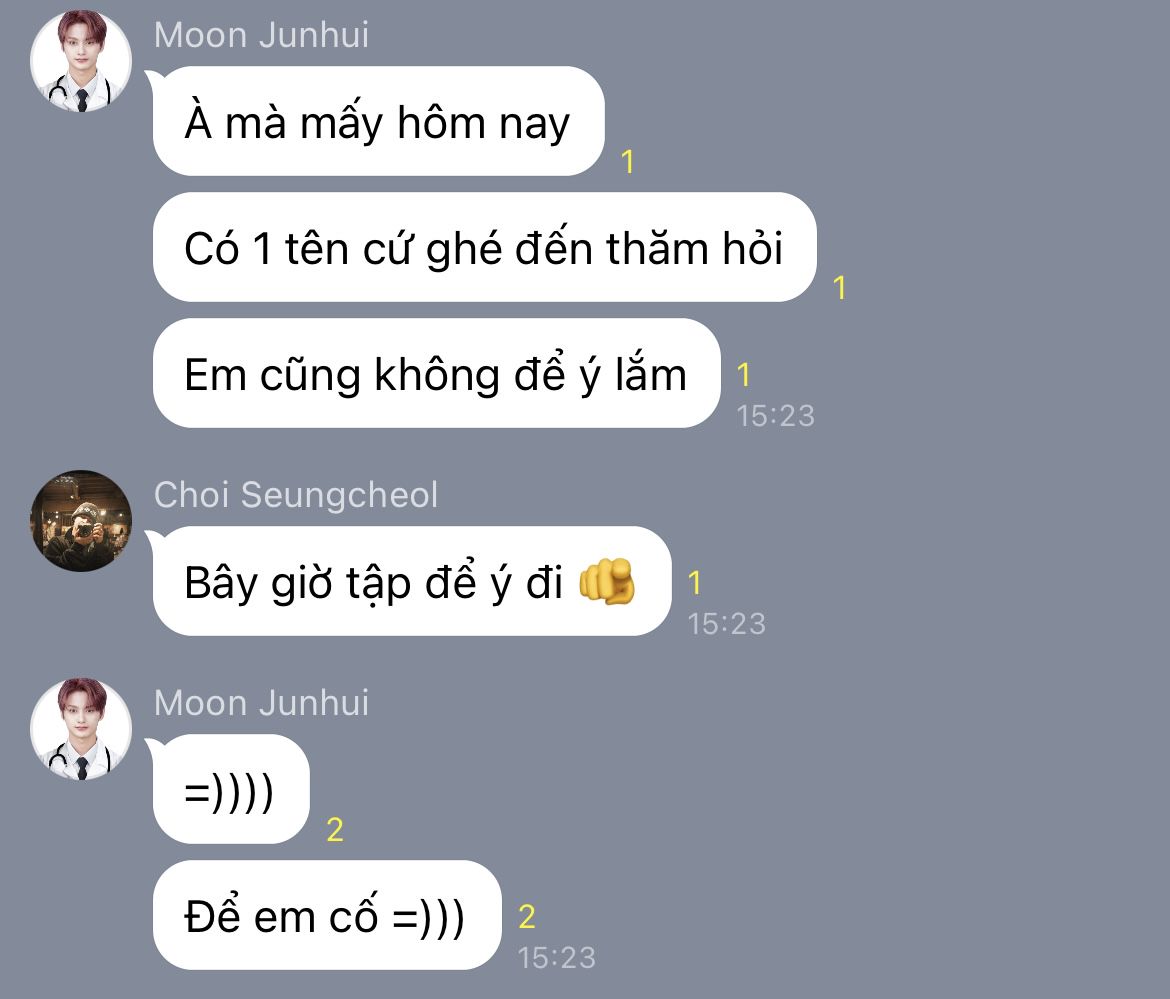Open Moon Junhui's top profile avatar
The height and width of the screenshot is (999, 1170).
[x=81, y=61]
